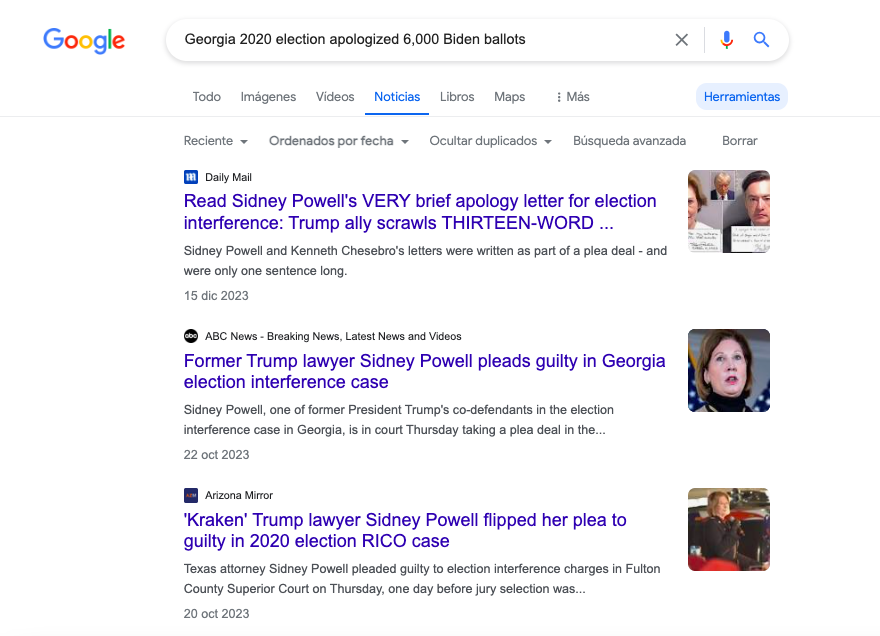The height and width of the screenshot is (636, 880).
Task: Open Ordenados por fecha sort dropdown
Action: pos(338,141)
